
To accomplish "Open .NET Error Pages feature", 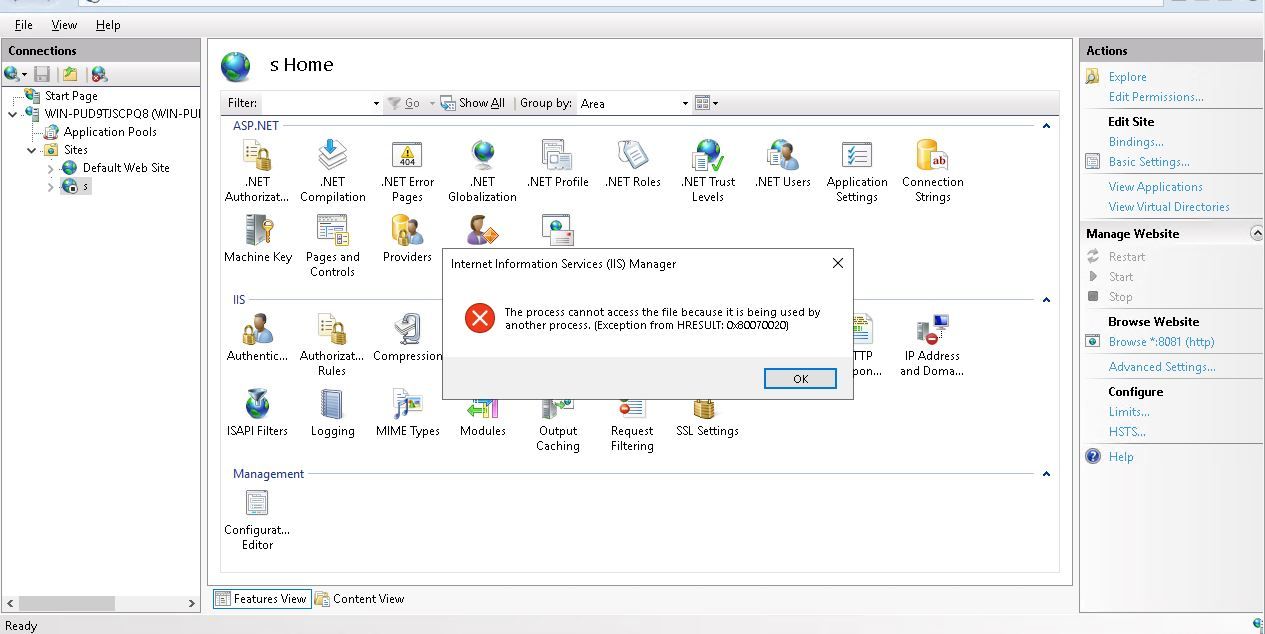I will (x=407, y=171).
